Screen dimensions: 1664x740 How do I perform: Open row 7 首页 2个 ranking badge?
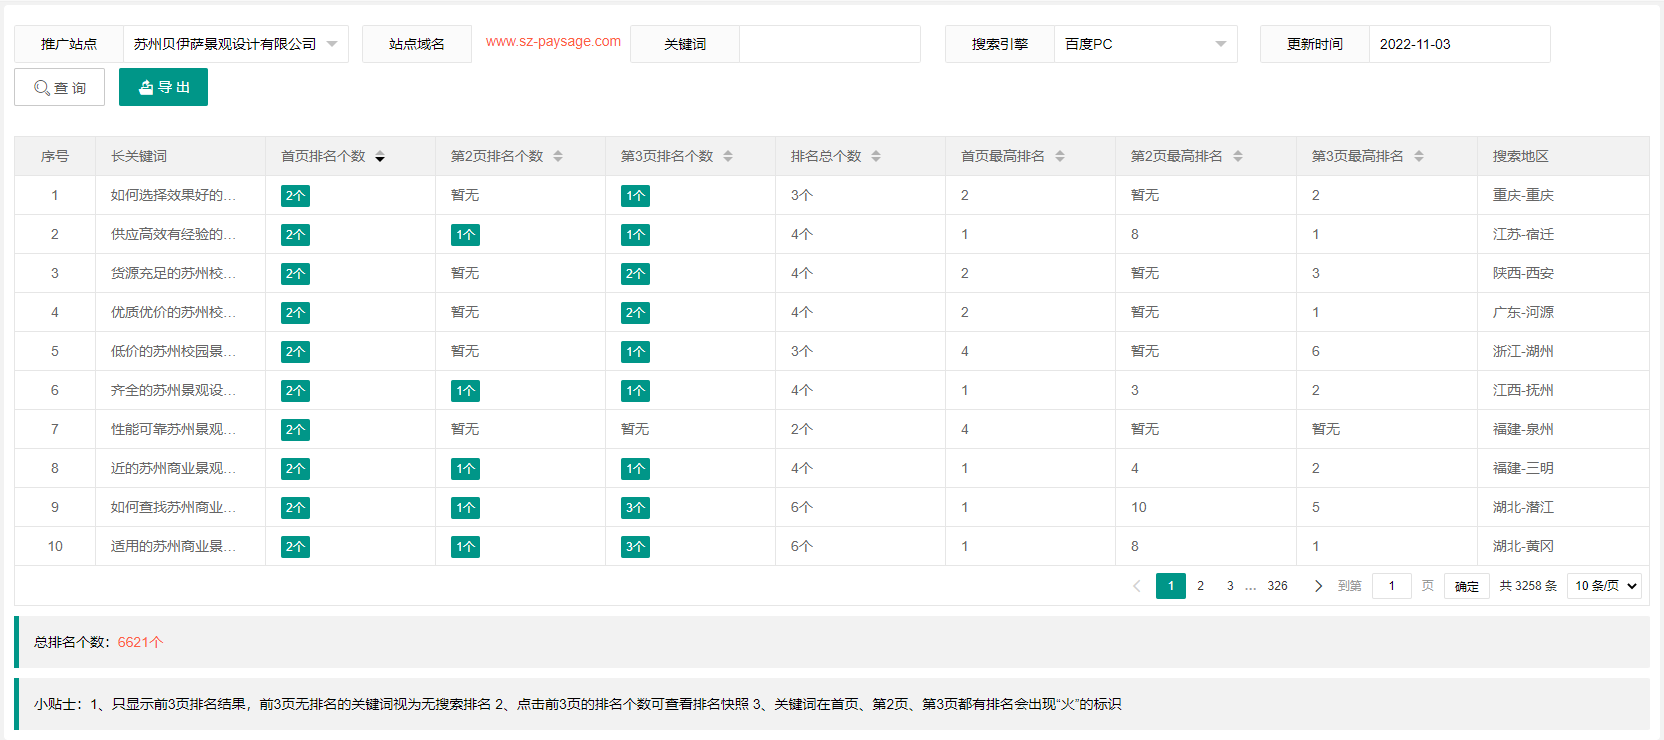point(295,430)
